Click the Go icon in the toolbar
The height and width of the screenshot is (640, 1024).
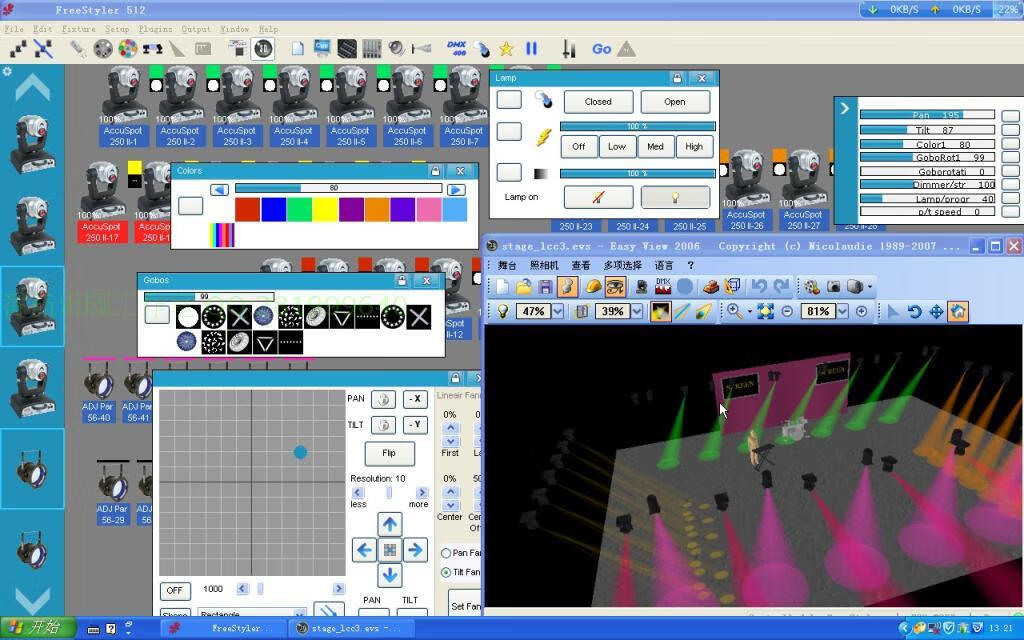tap(601, 48)
